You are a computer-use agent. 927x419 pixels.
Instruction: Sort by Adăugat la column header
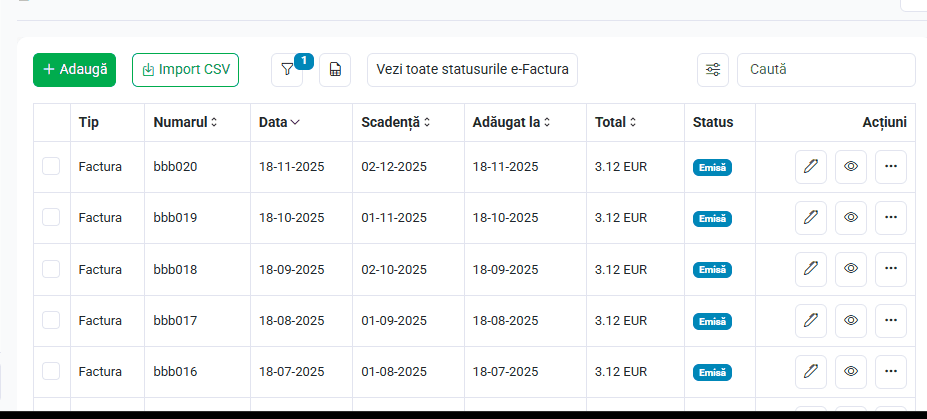511,122
